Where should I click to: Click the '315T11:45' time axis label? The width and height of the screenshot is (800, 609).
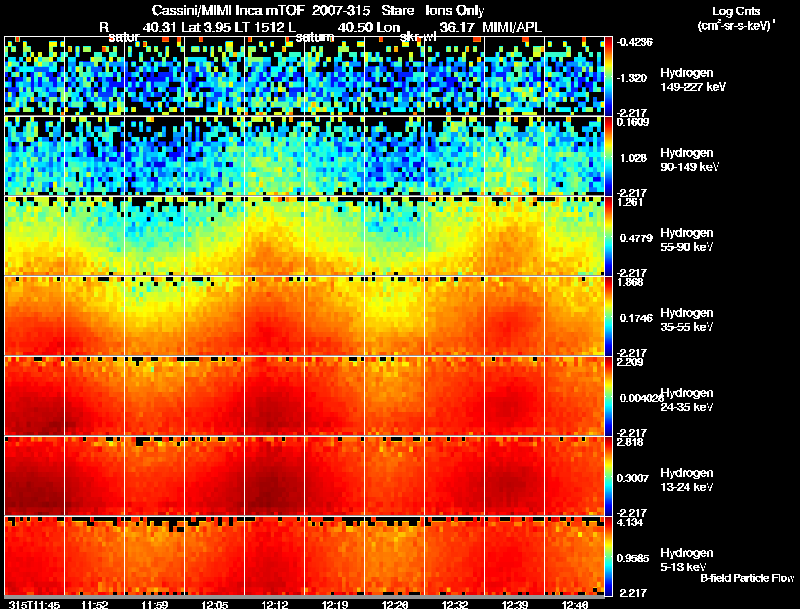35,605
